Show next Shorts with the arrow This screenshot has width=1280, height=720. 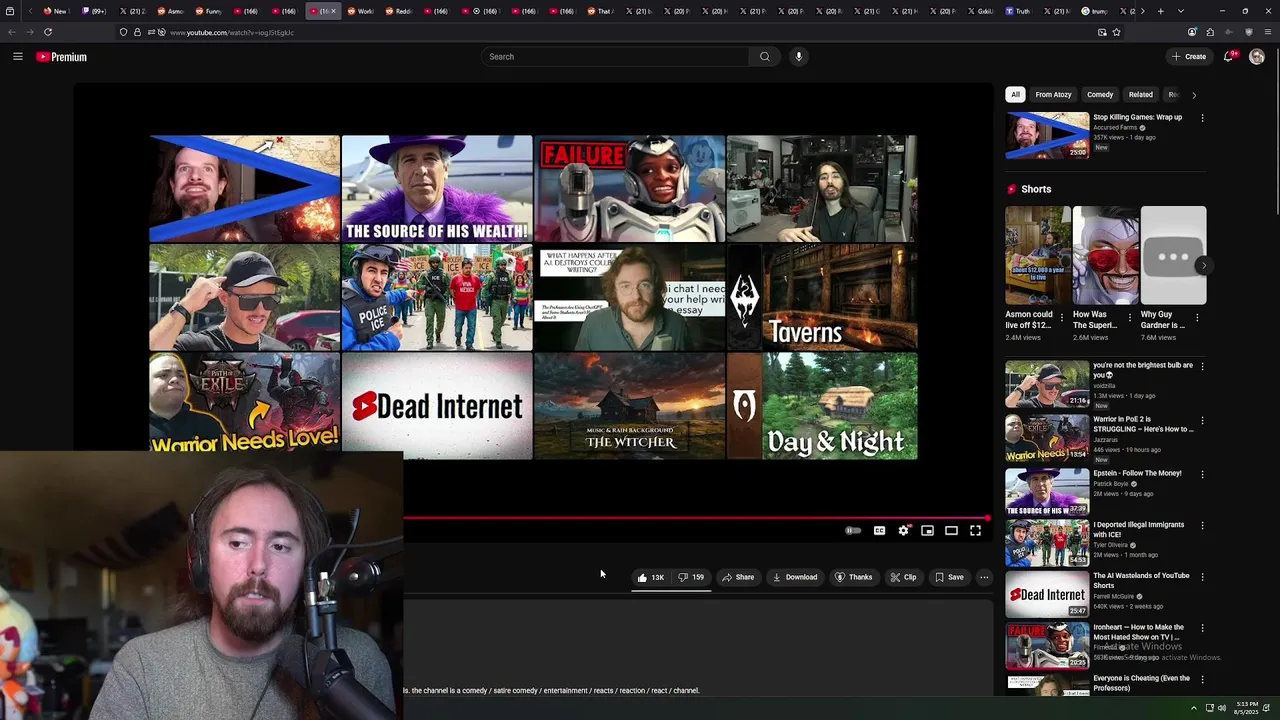(x=1203, y=265)
